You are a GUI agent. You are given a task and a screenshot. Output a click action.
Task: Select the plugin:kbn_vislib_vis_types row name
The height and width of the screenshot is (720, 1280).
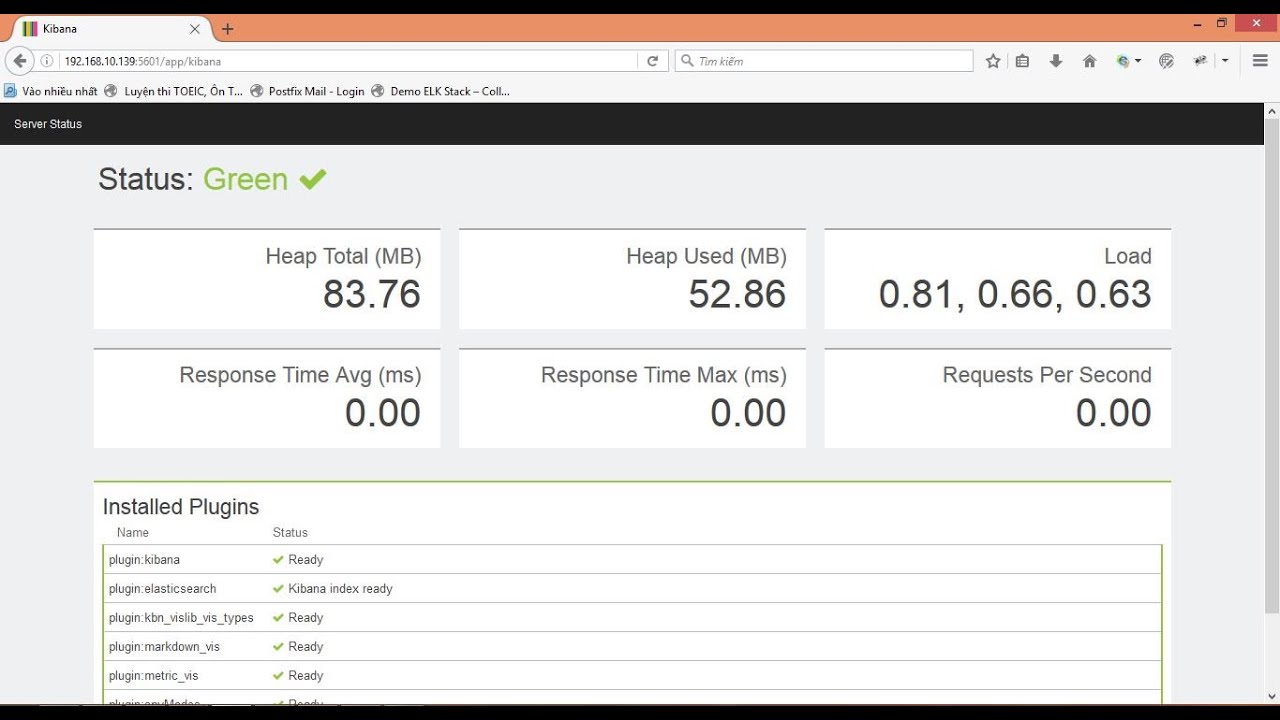click(x=181, y=618)
